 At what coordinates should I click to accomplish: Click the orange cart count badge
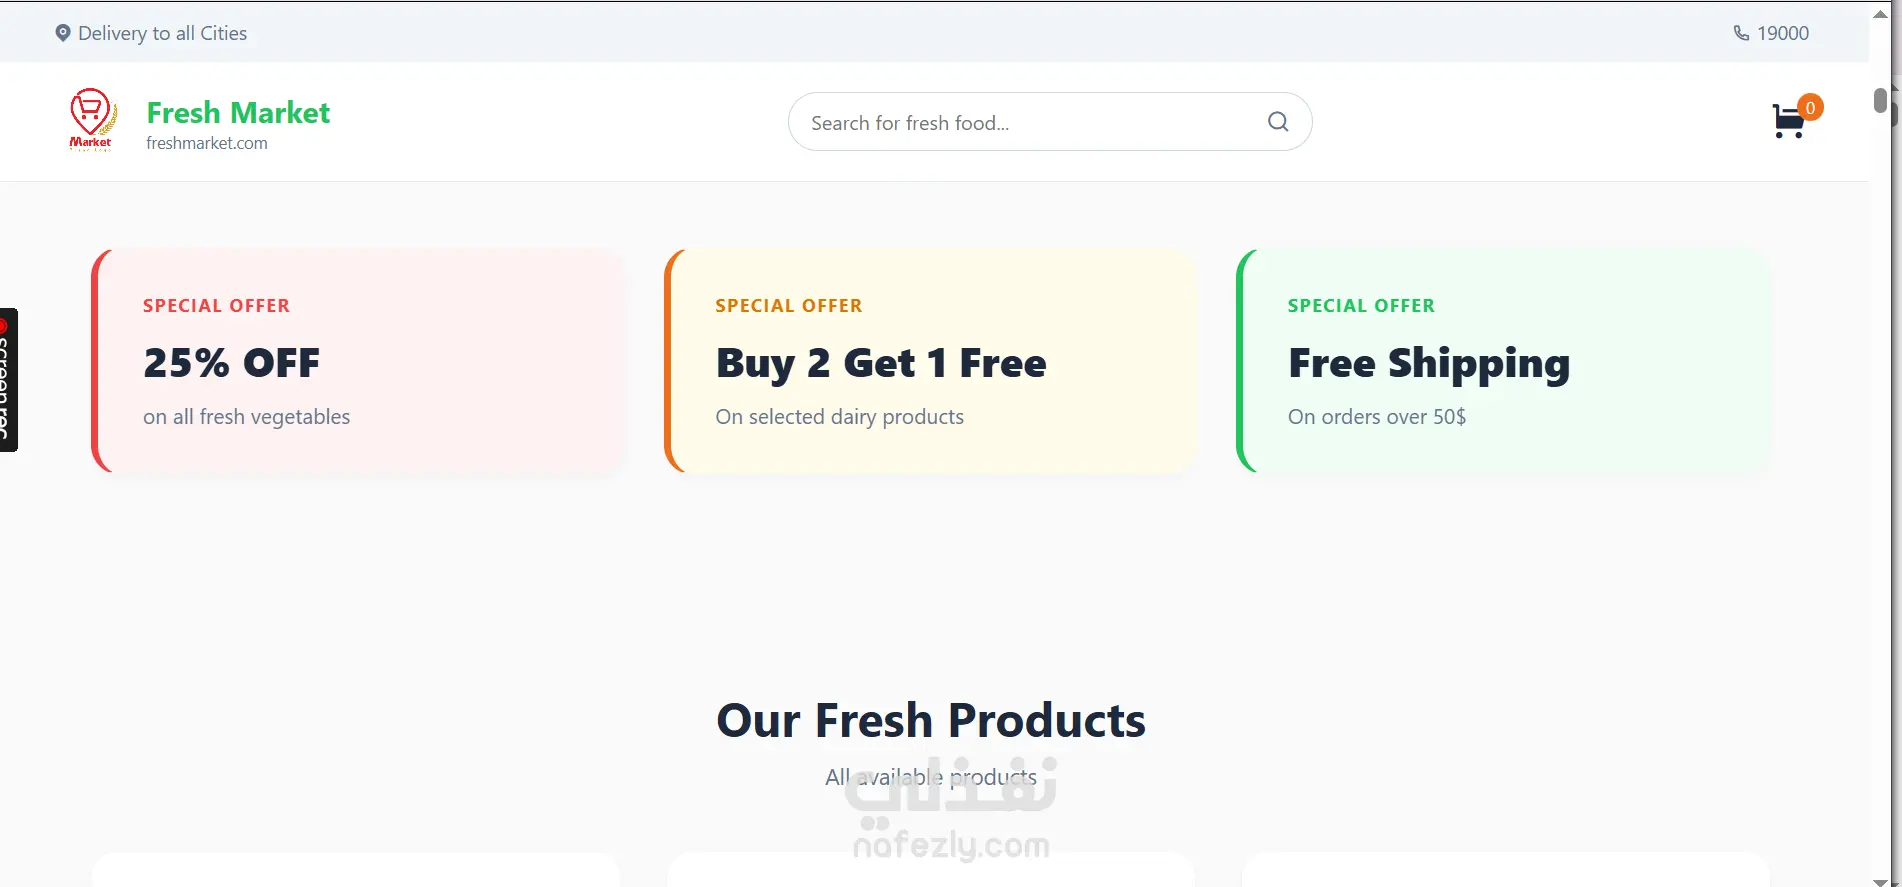(x=1810, y=107)
